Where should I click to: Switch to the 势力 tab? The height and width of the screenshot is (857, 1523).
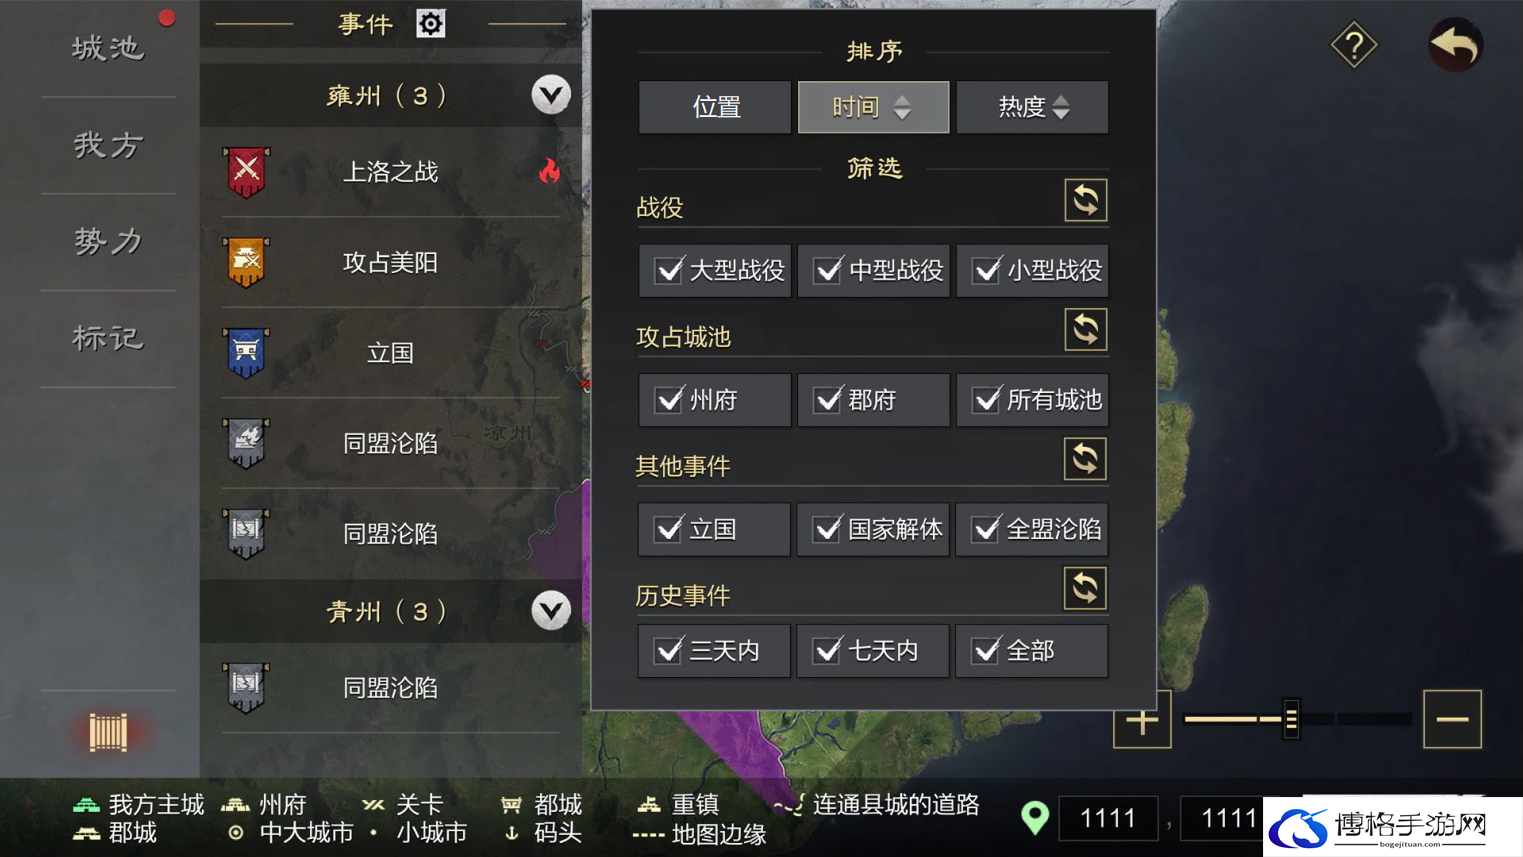click(108, 242)
